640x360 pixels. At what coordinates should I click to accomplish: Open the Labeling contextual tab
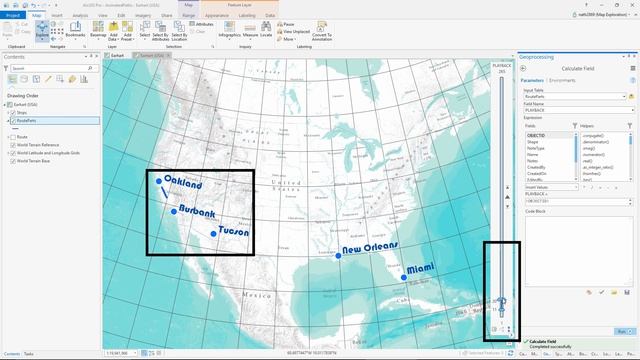(247, 16)
